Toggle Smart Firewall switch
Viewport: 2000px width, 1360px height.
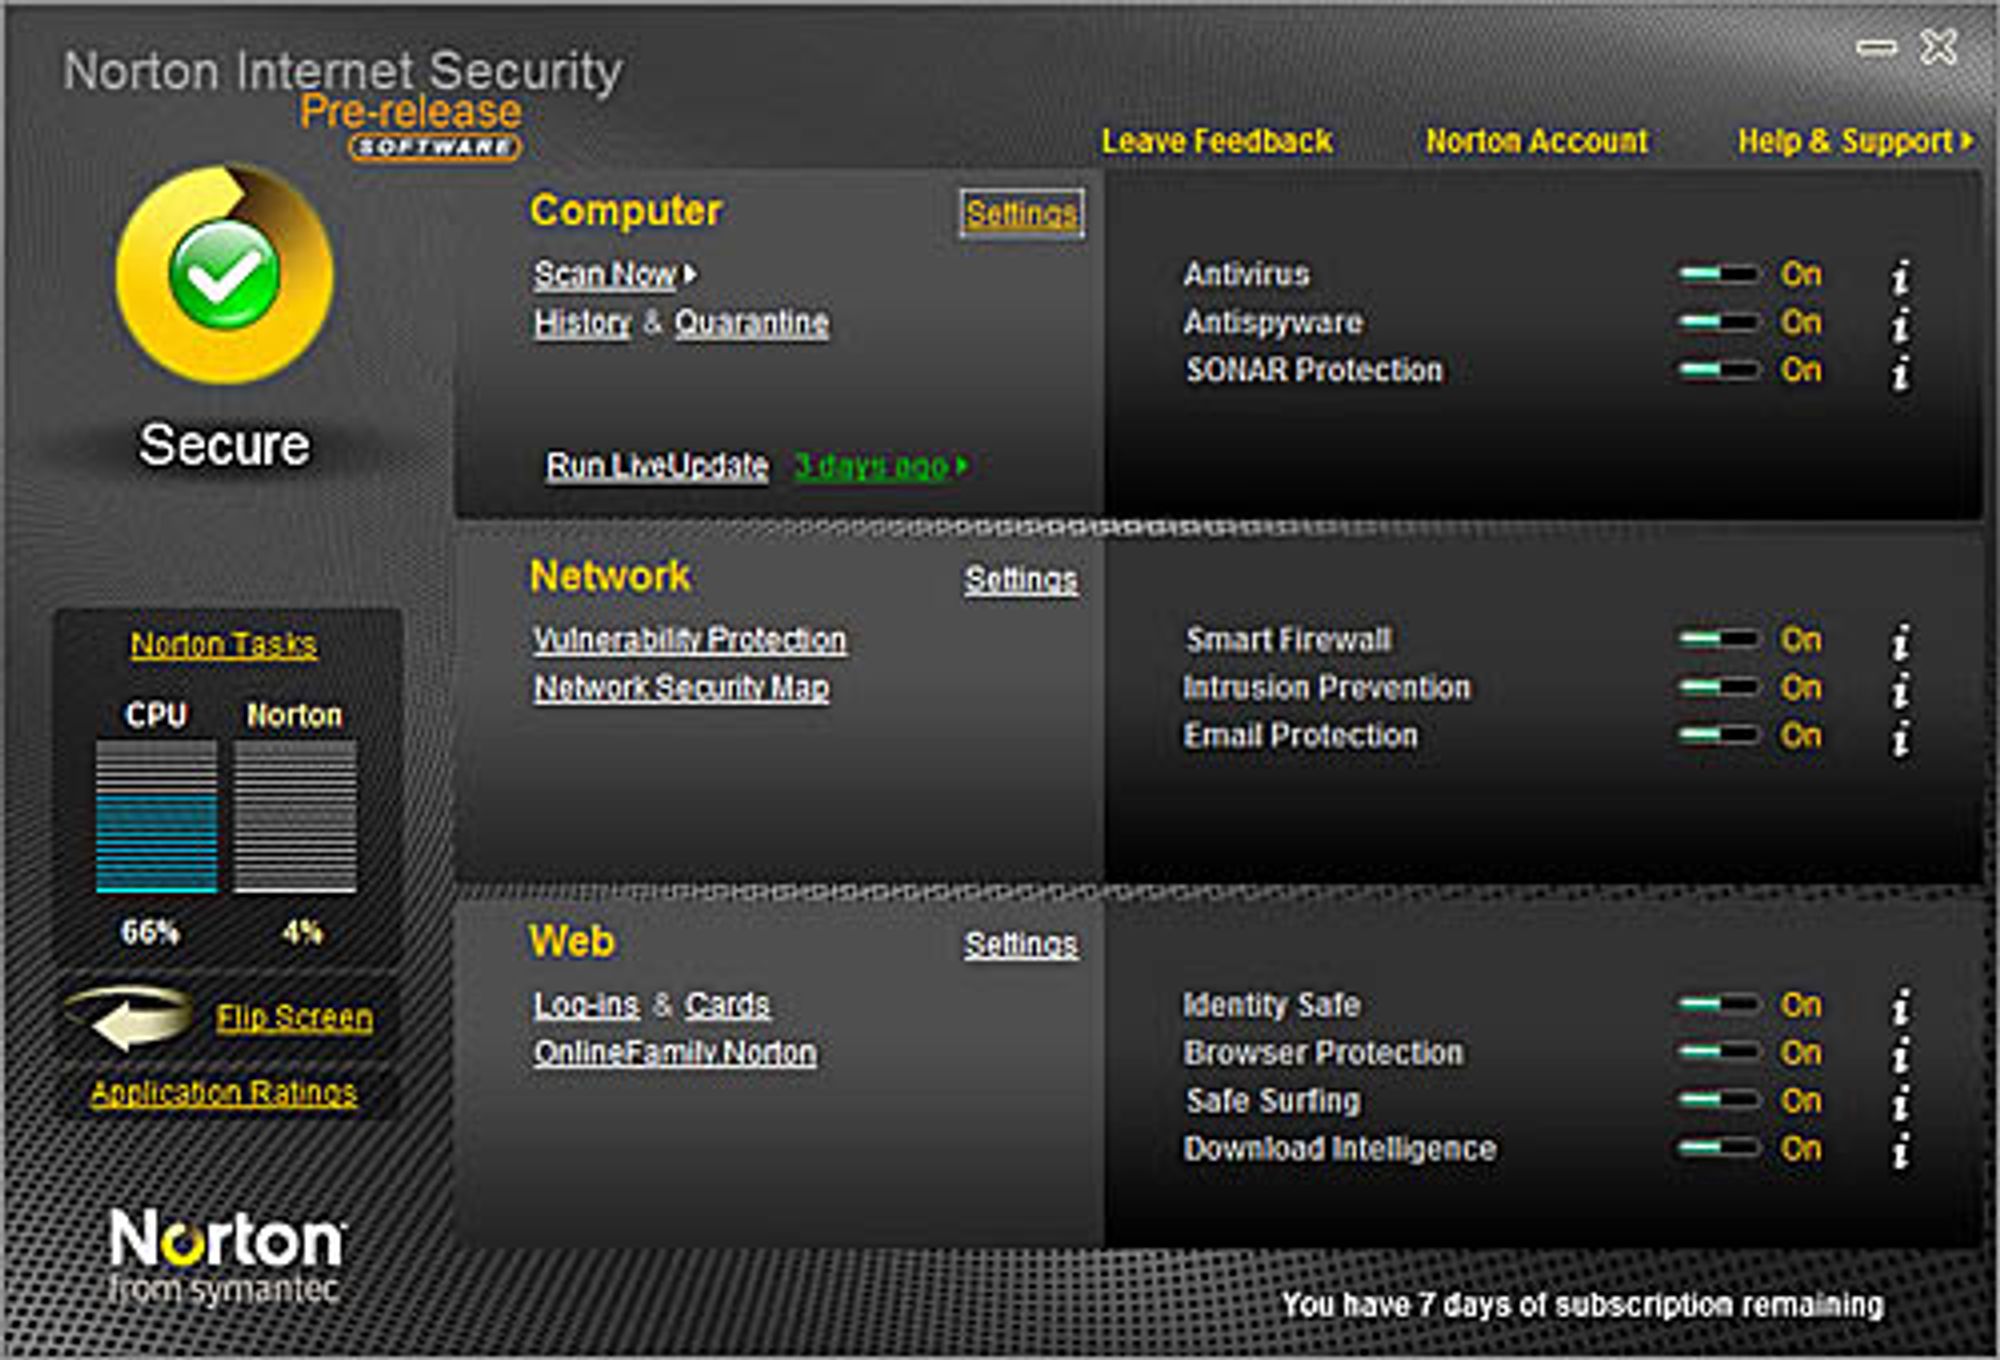pyautogui.click(x=1719, y=639)
